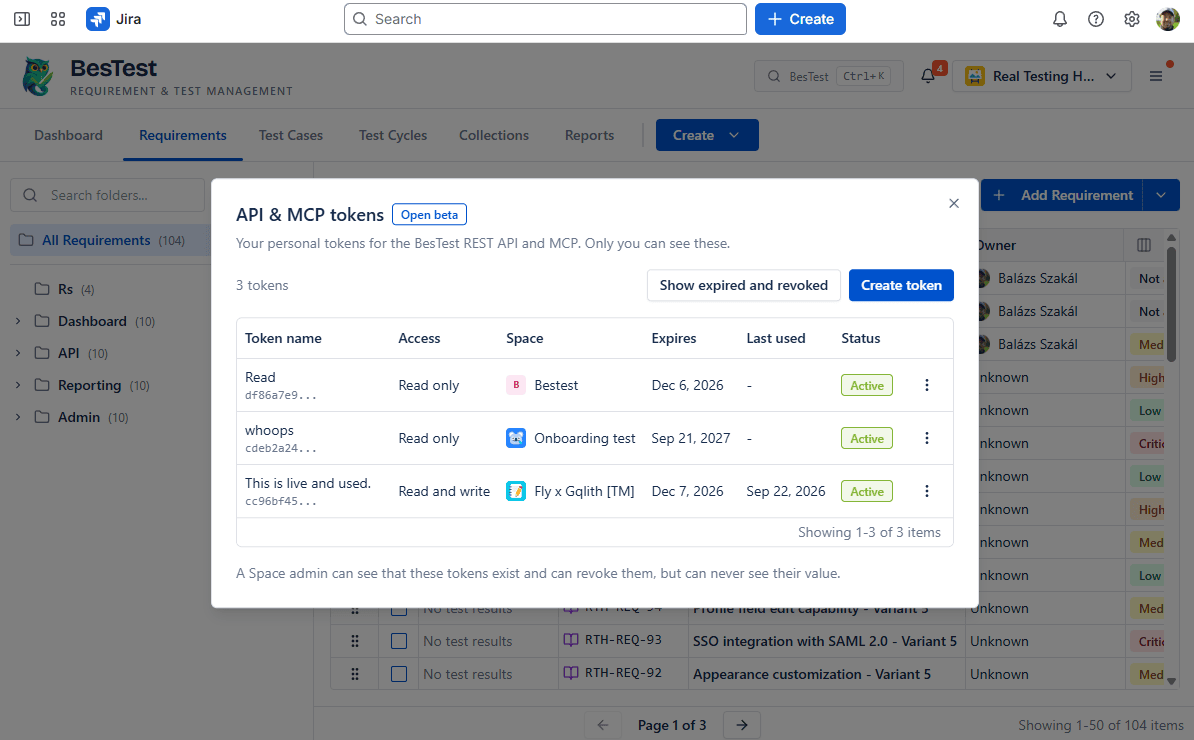1194x740 pixels.
Task: Click the Rs folder icon
Action: [42, 289]
